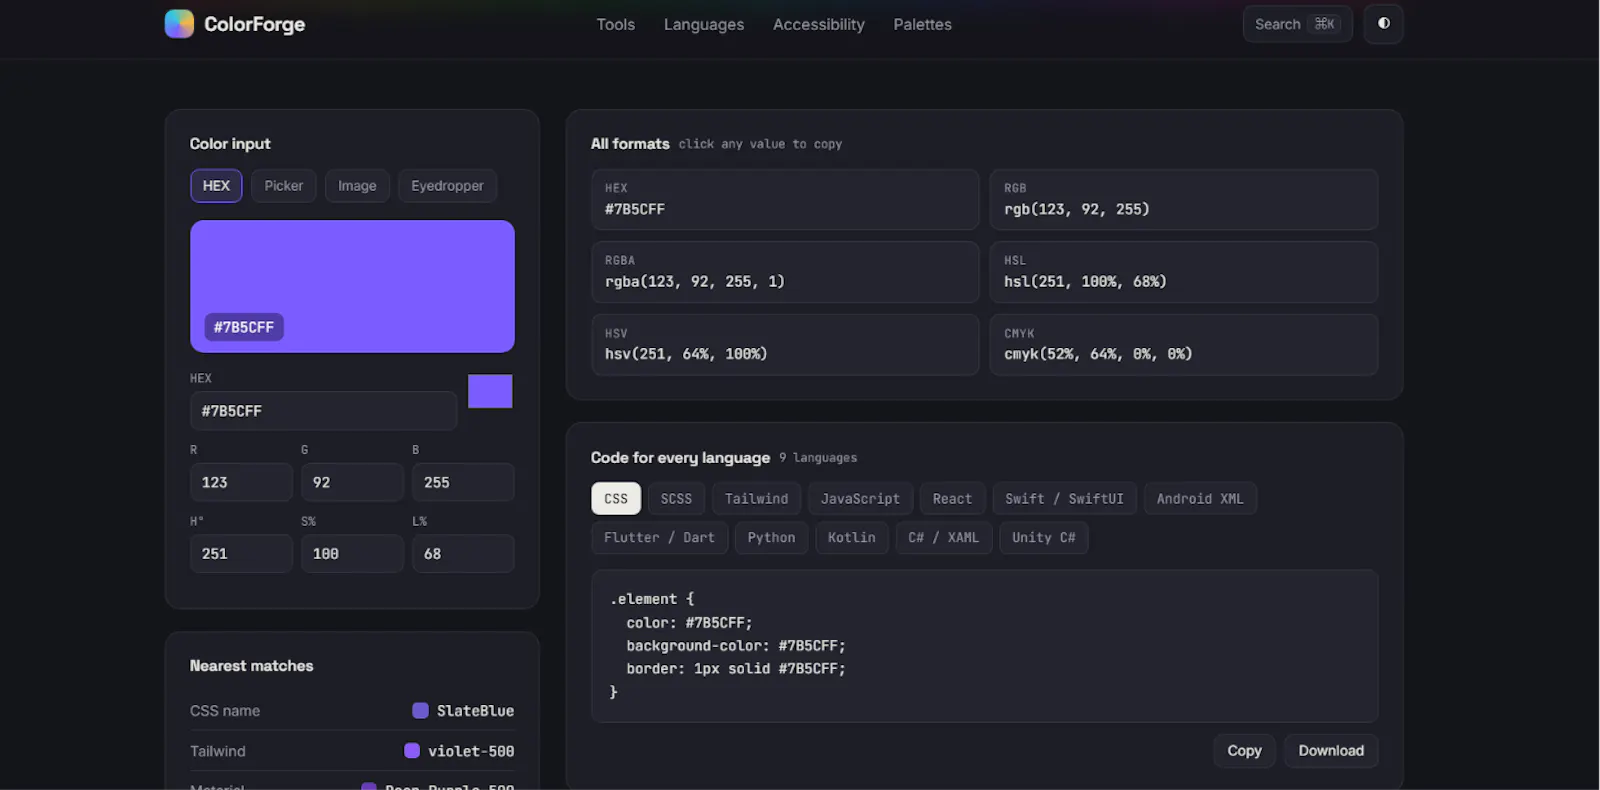Click the Download code button

1331,751
